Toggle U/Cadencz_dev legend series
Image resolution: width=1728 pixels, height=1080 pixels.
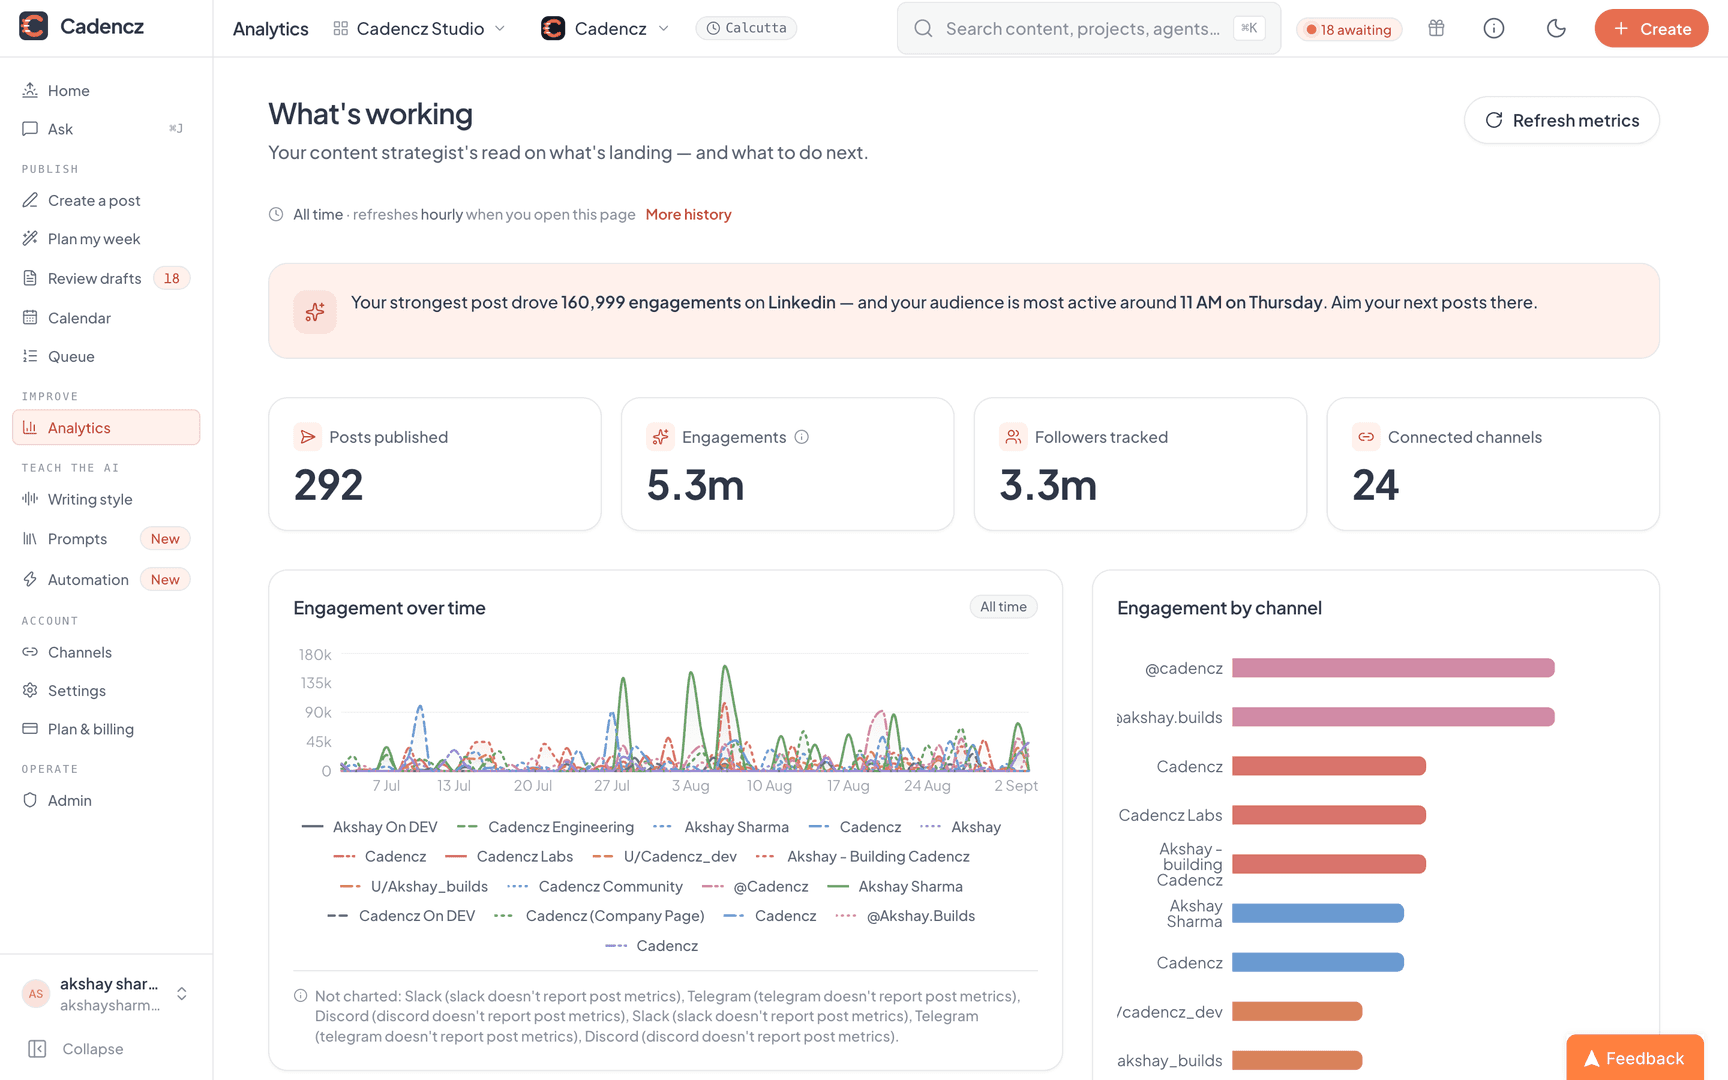click(x=664, y=856)
